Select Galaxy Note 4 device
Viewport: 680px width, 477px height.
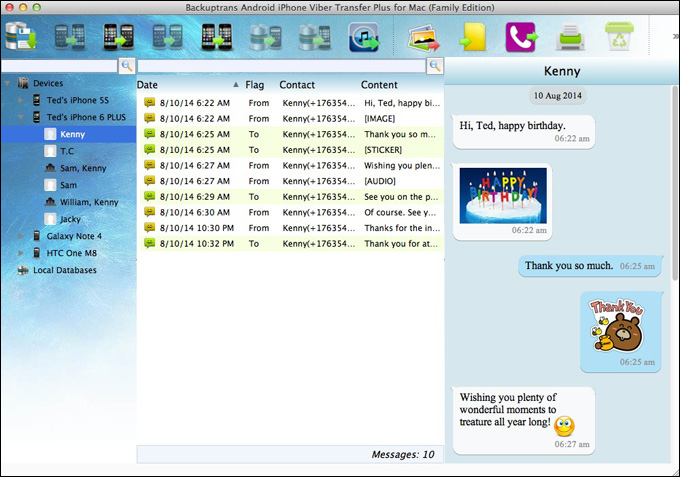click(x=74, y=236)
